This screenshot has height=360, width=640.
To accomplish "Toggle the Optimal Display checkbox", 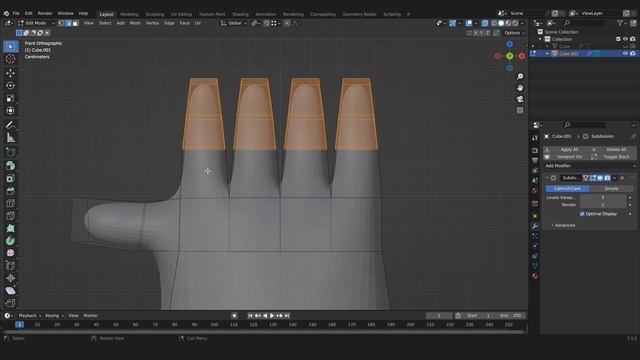I will tap(582, 214).
